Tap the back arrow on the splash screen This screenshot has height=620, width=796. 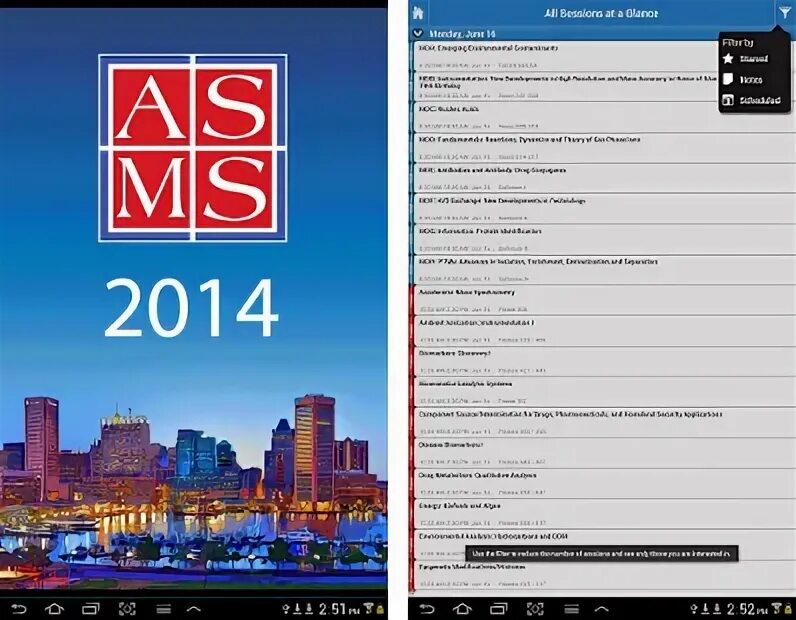pos(19,608)
